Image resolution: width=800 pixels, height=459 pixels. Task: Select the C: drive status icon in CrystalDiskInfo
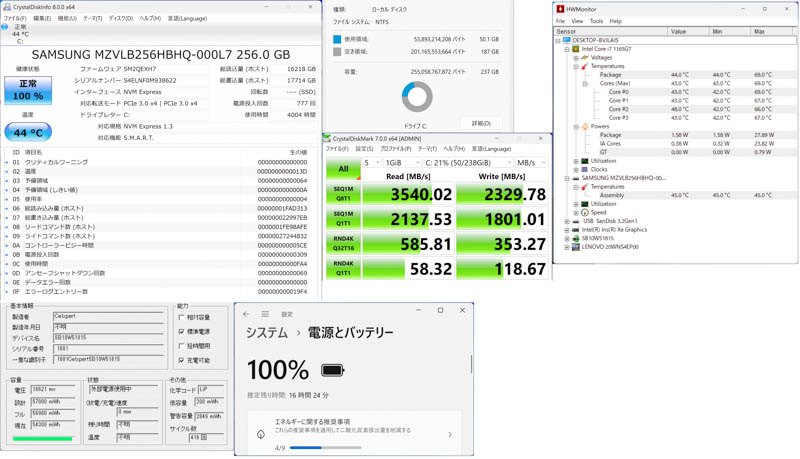tap(5, 27)
